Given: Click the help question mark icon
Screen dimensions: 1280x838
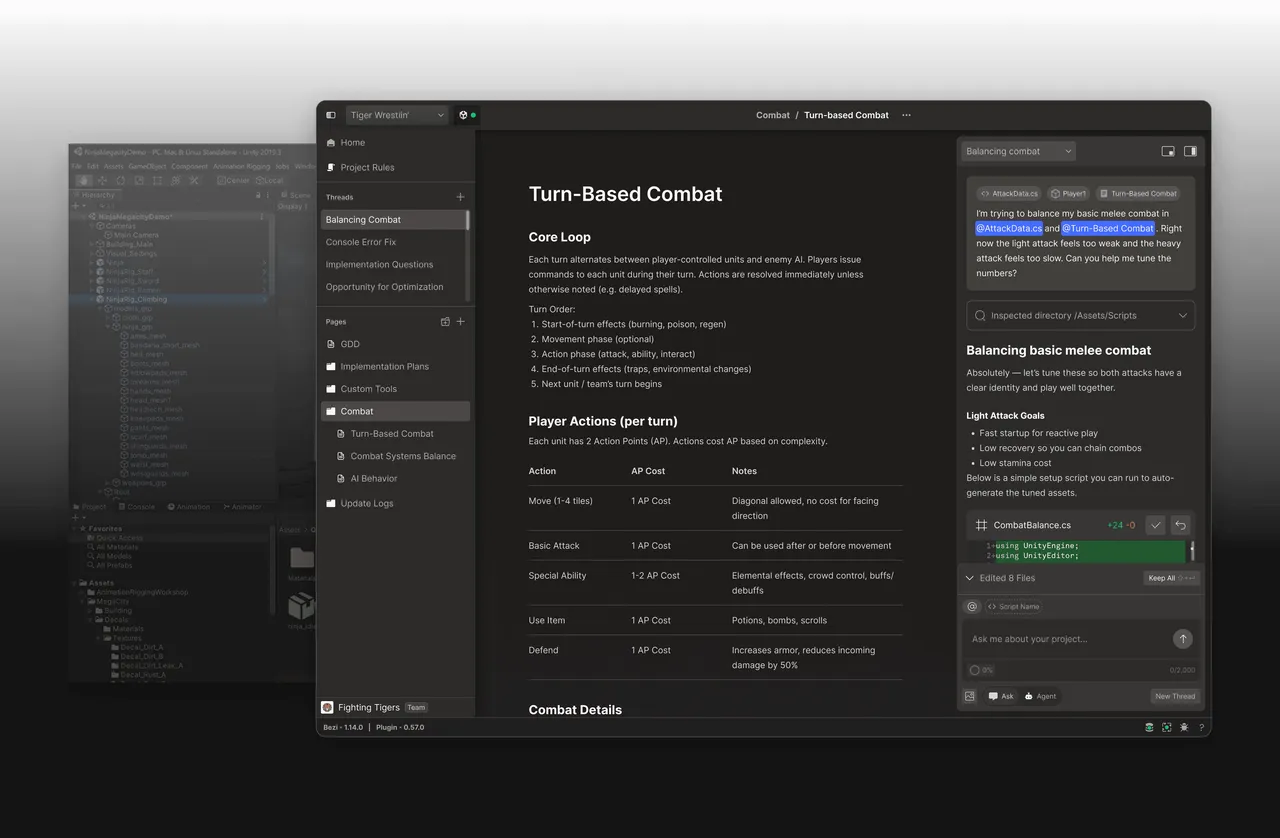Looking at the screenshot, I should tap(1201, 727).
